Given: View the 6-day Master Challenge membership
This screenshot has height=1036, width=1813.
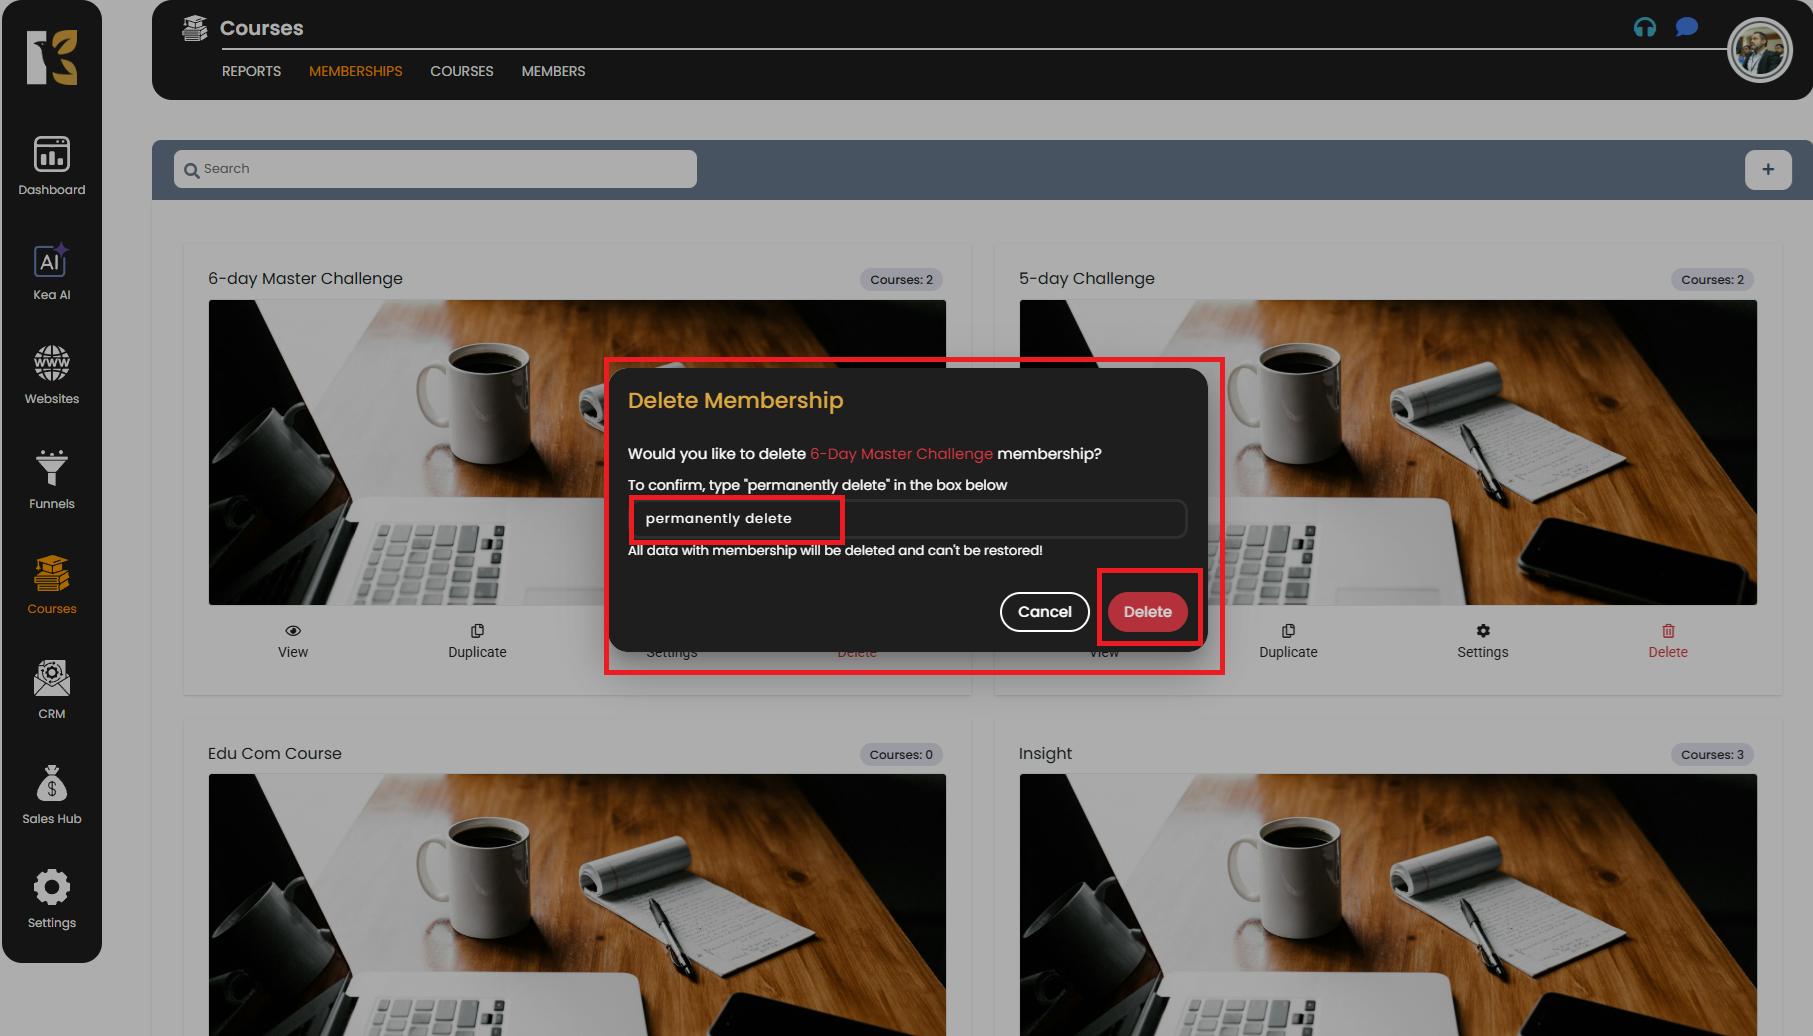Looking at the screenshot, I should point(293,641).
